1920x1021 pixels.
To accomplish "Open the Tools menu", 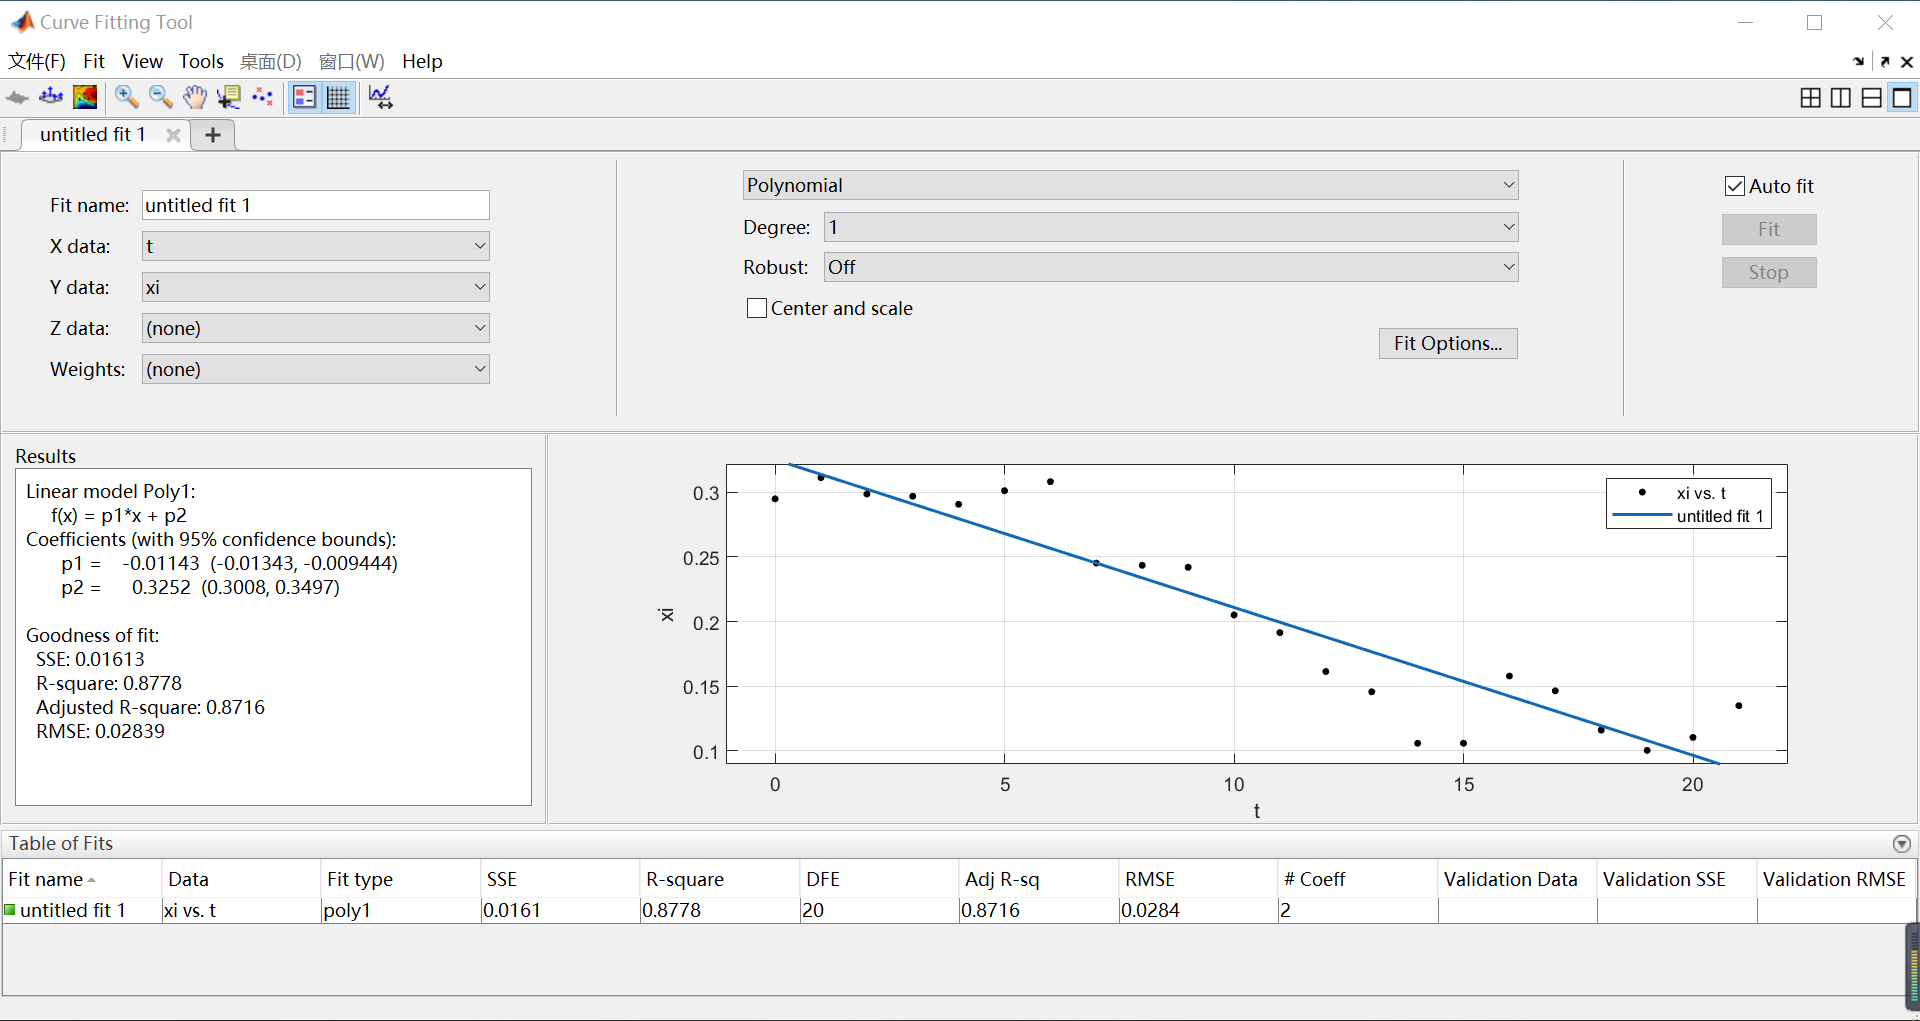I will coord(201,61).
